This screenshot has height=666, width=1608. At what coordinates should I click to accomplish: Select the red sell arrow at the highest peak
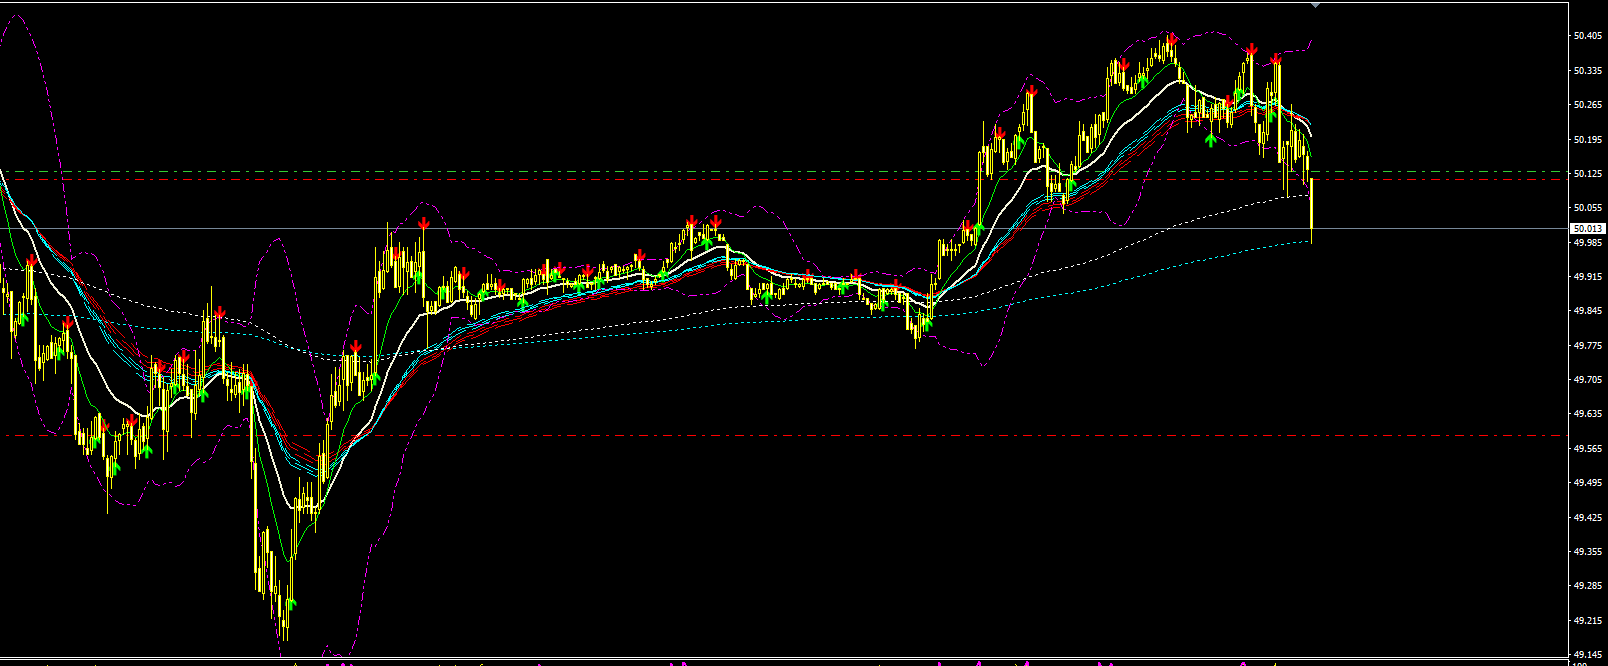[1171, 39]
